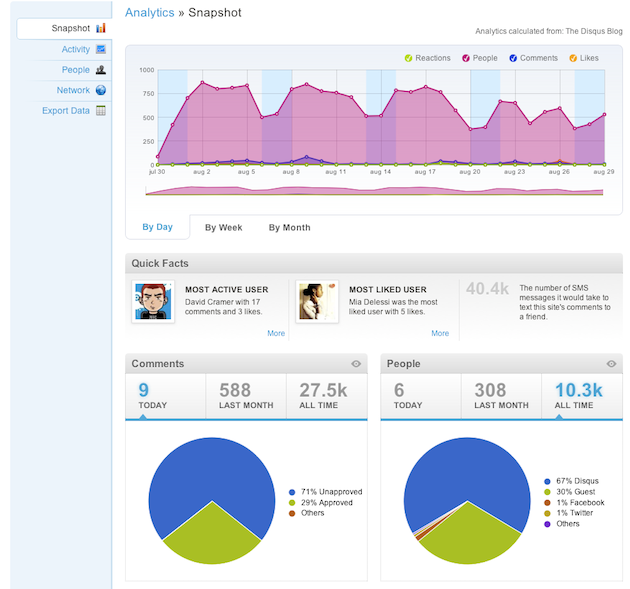The image size is (630, 589).
Task: Toggle the Reactions series checkbox
Action: [x=409, y=58]
